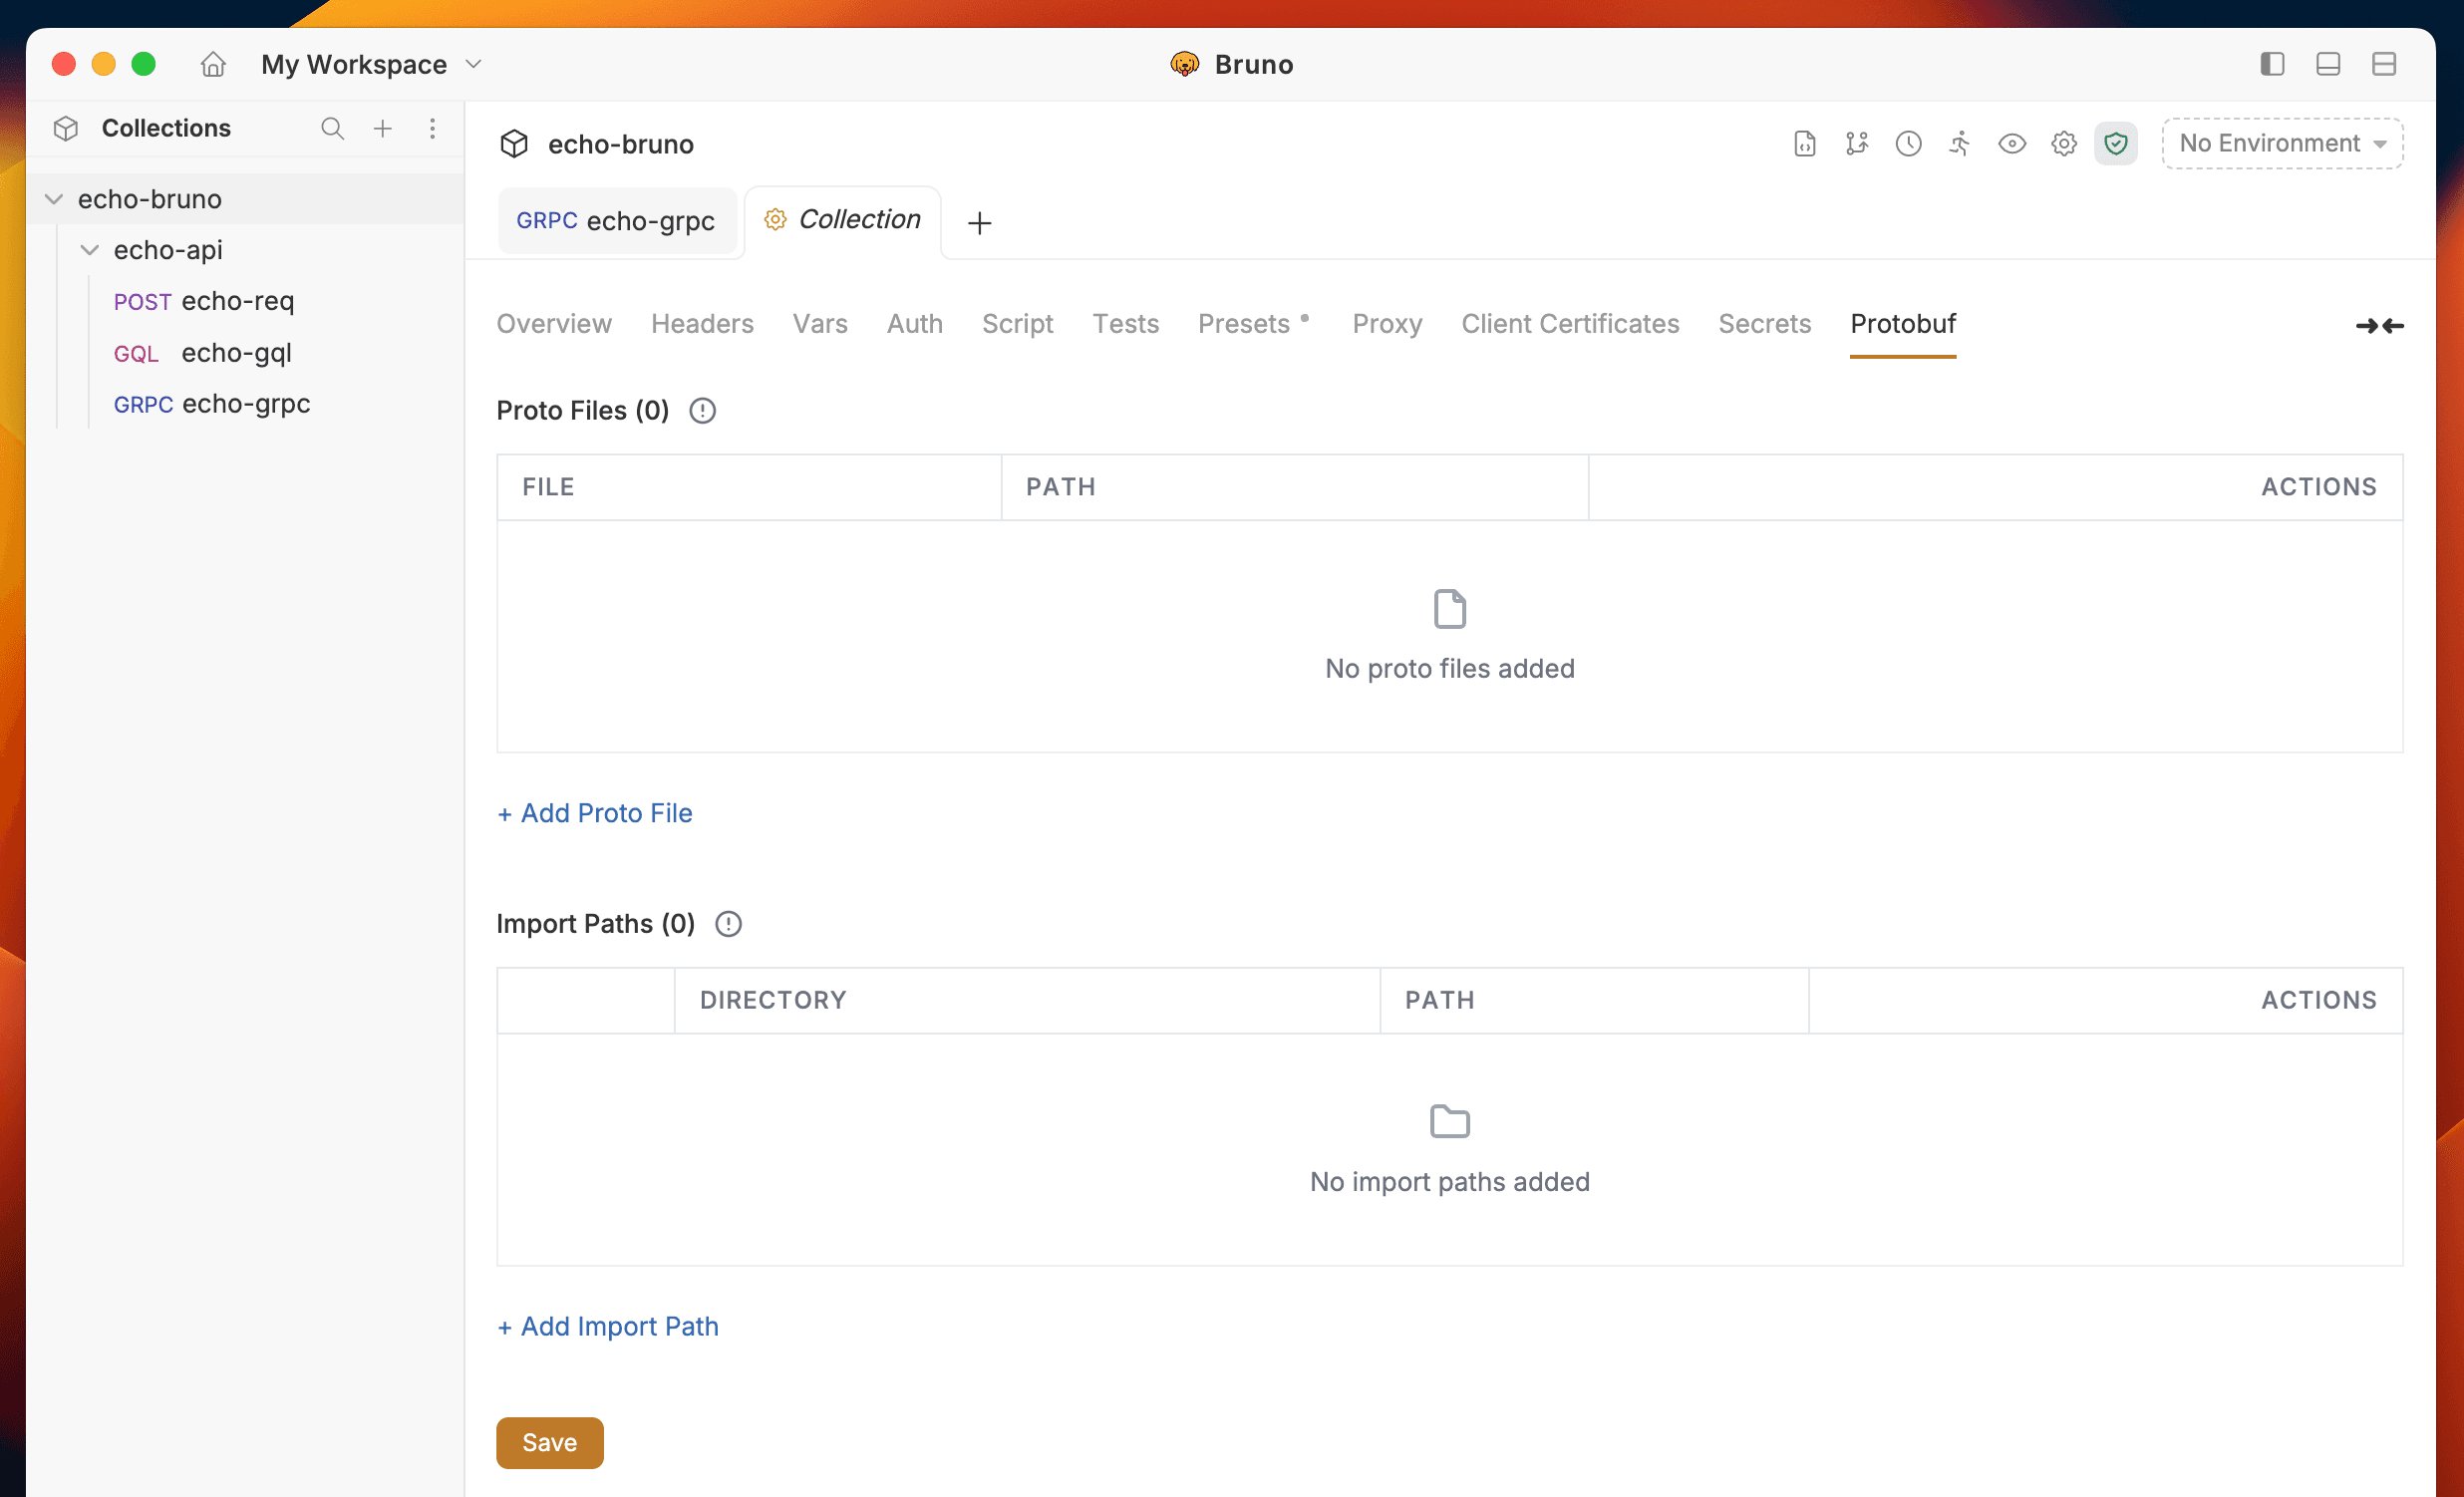Viewport: 2464px width, 1497px height.
Task: Click the Add Proto File link
Action: pos(595,813)
